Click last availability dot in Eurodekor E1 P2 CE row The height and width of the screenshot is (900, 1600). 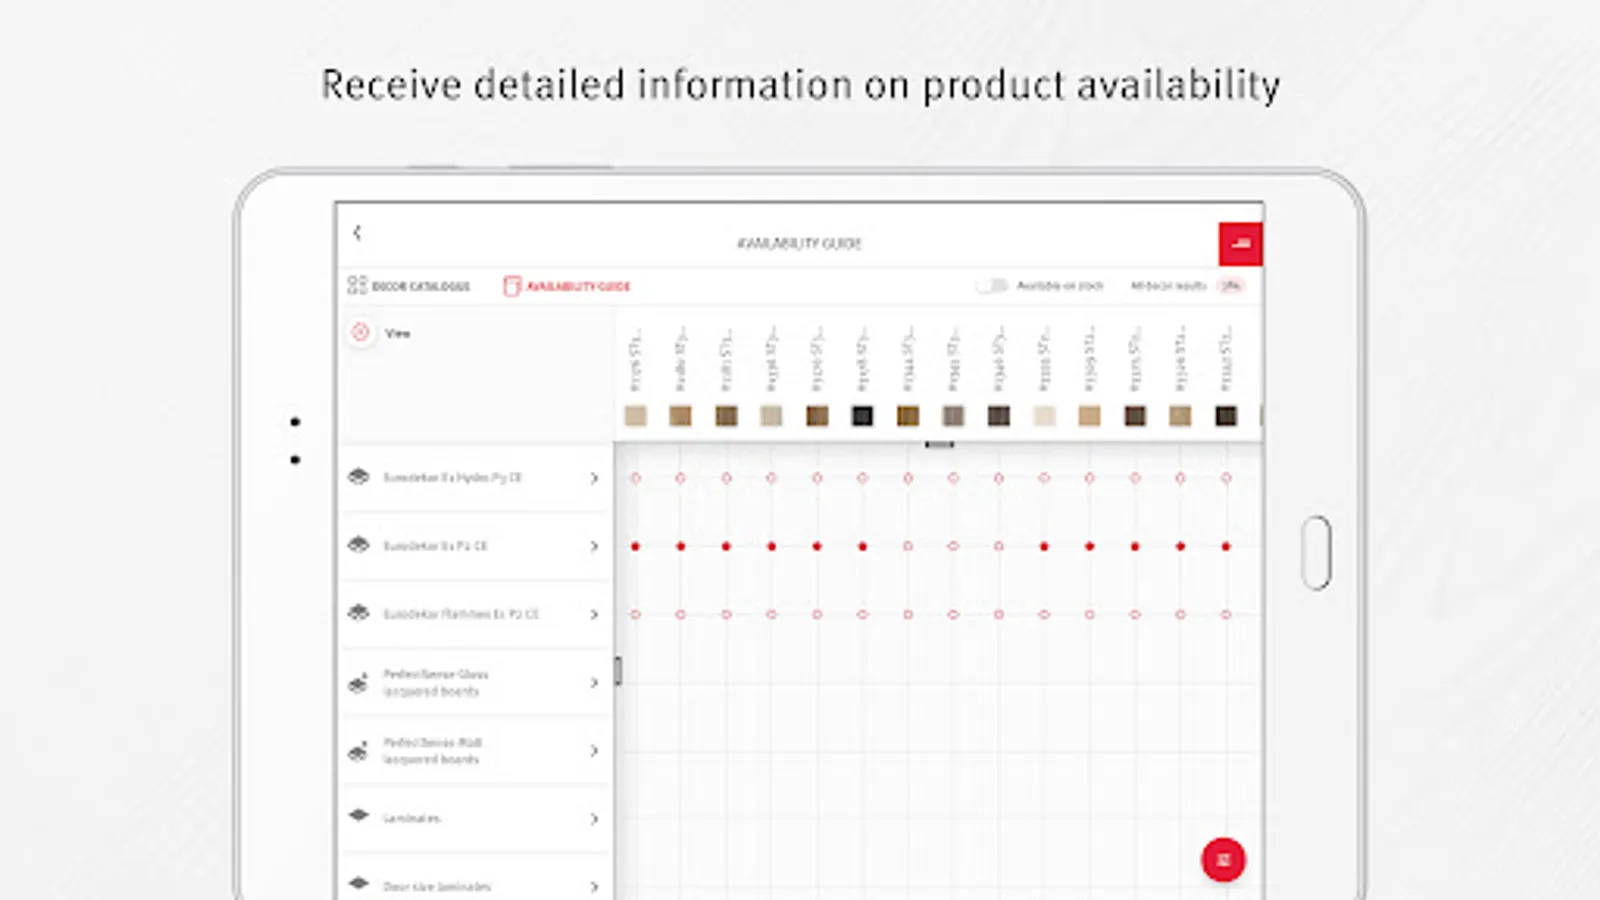1226,546
